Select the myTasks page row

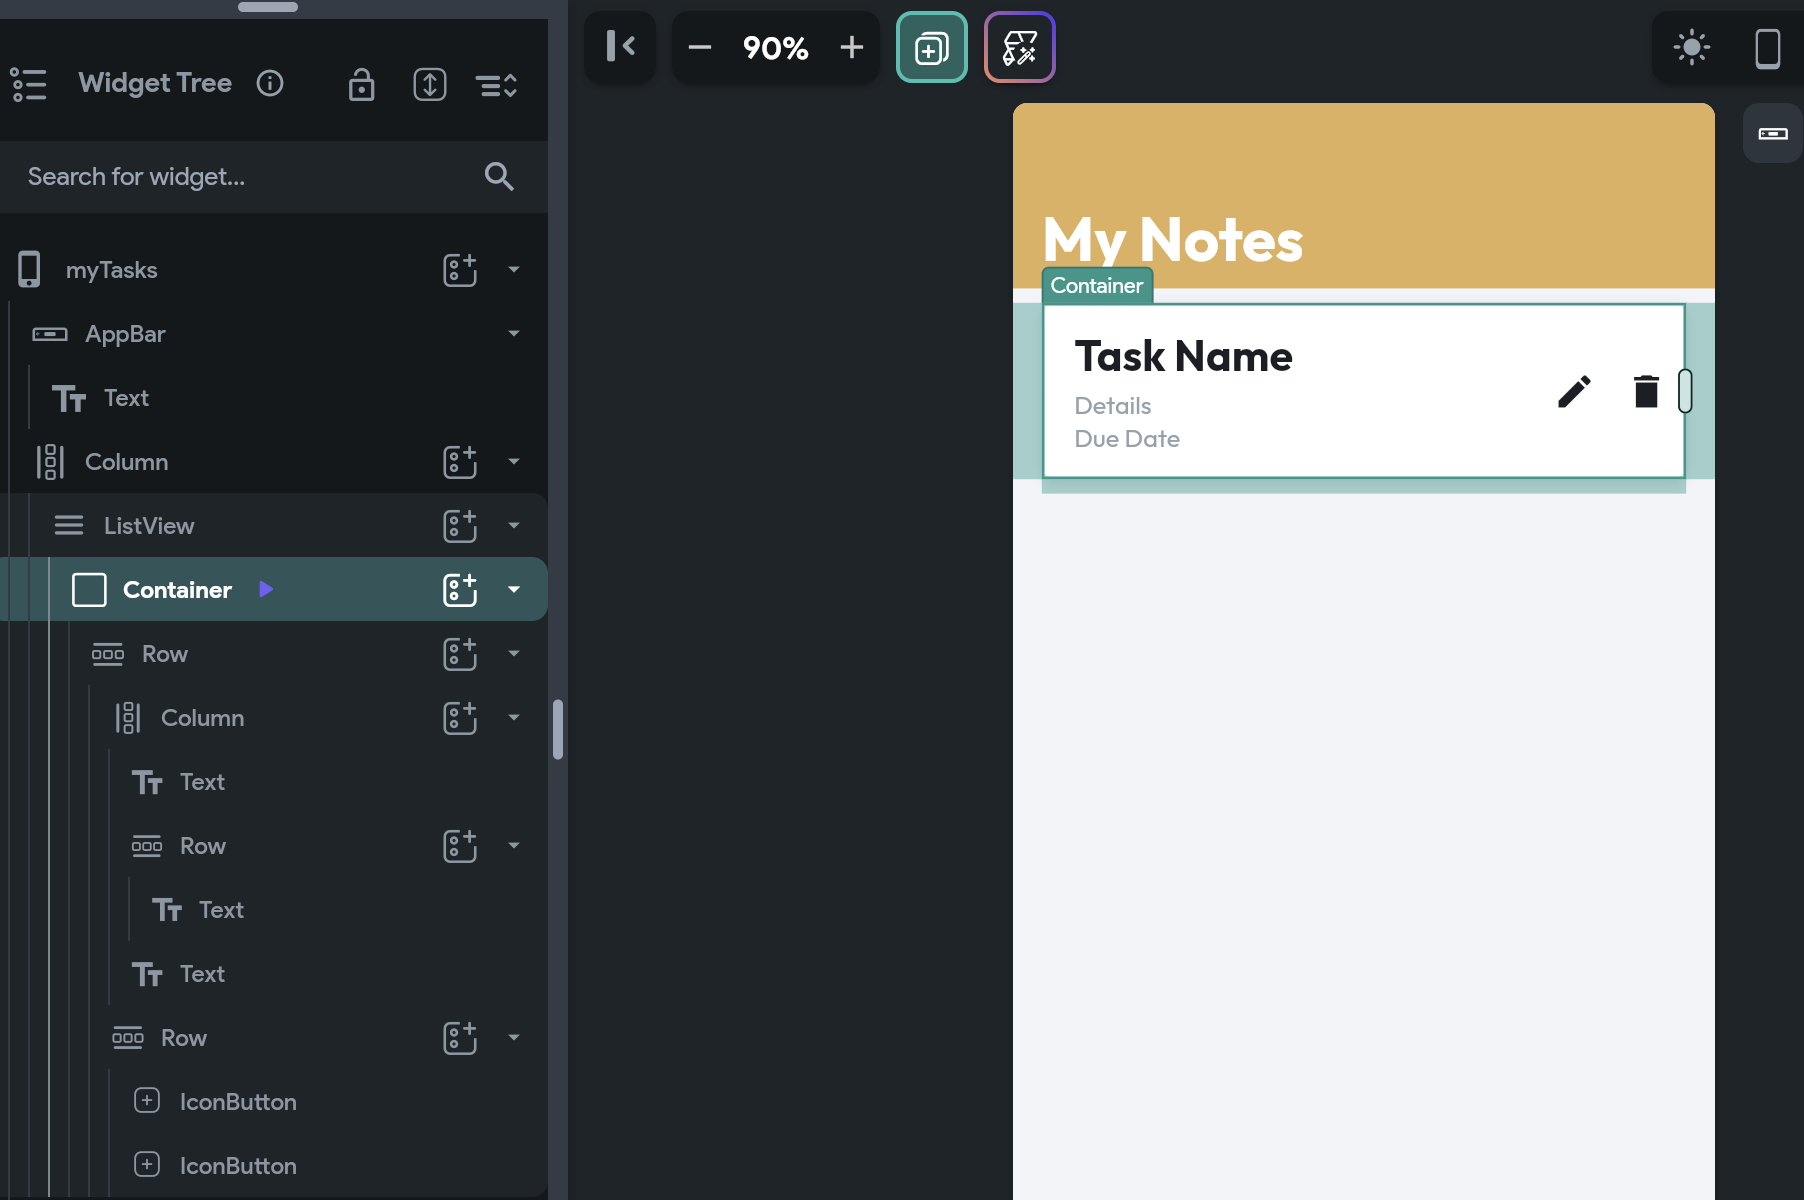coord(274,269)
